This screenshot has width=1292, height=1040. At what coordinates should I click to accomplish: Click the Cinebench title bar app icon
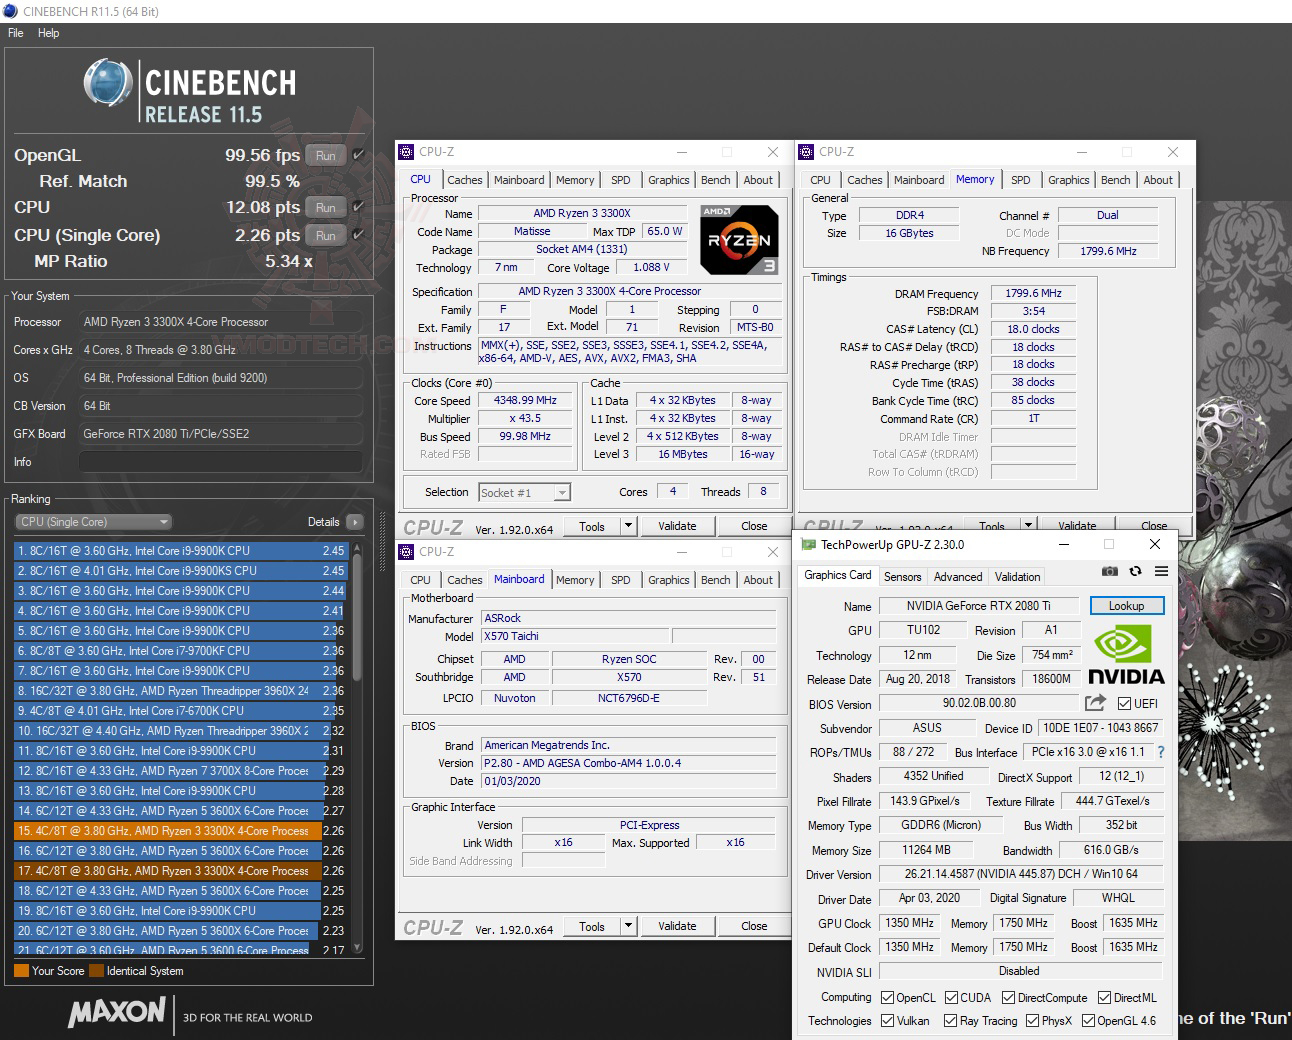[11, 11]
